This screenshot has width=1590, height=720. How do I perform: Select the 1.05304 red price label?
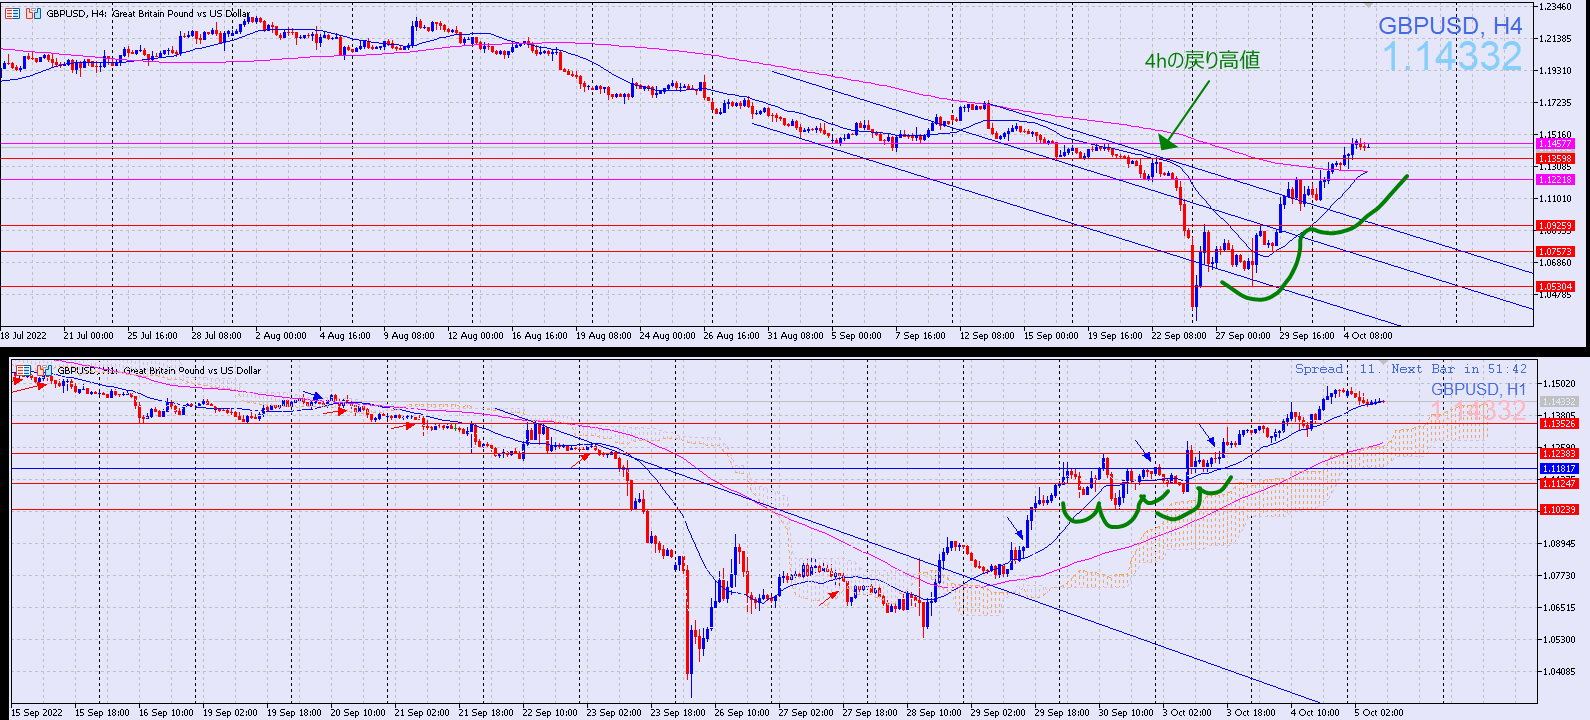(1555, 287)
